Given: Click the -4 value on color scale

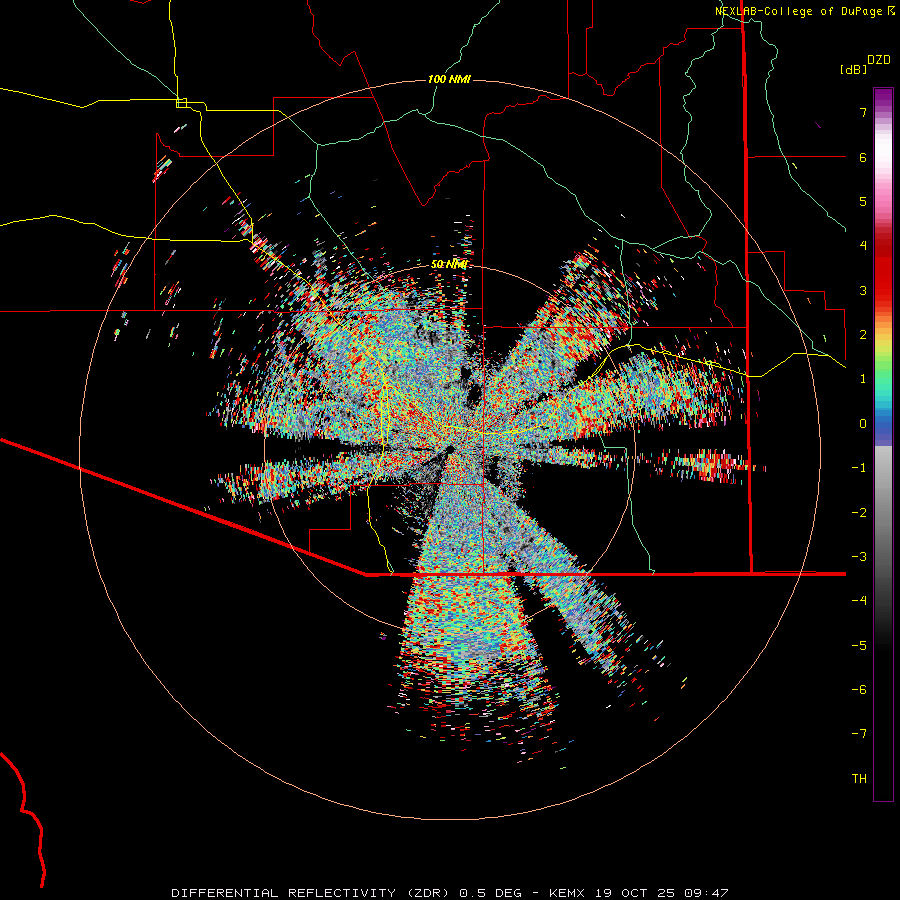Looking at the screenshot, I should (859, 601).
